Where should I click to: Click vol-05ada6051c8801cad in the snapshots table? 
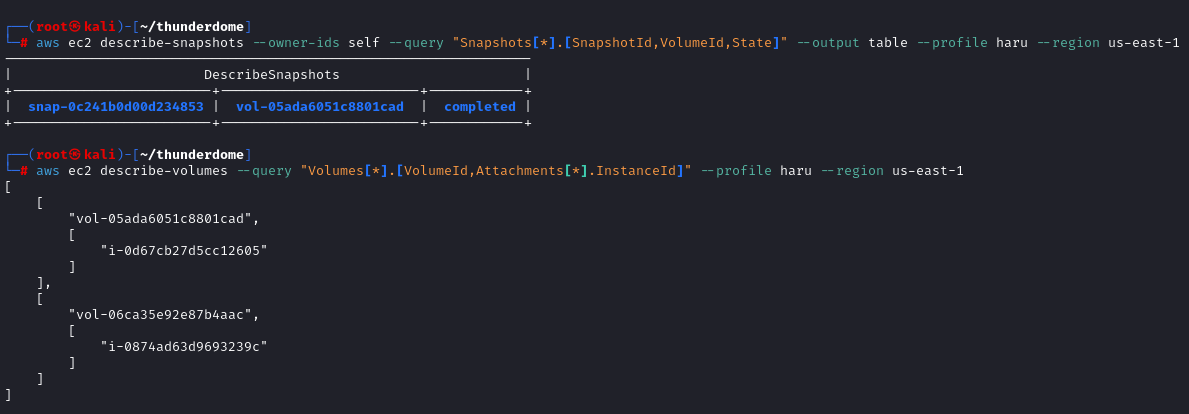[x=319, y=106]
